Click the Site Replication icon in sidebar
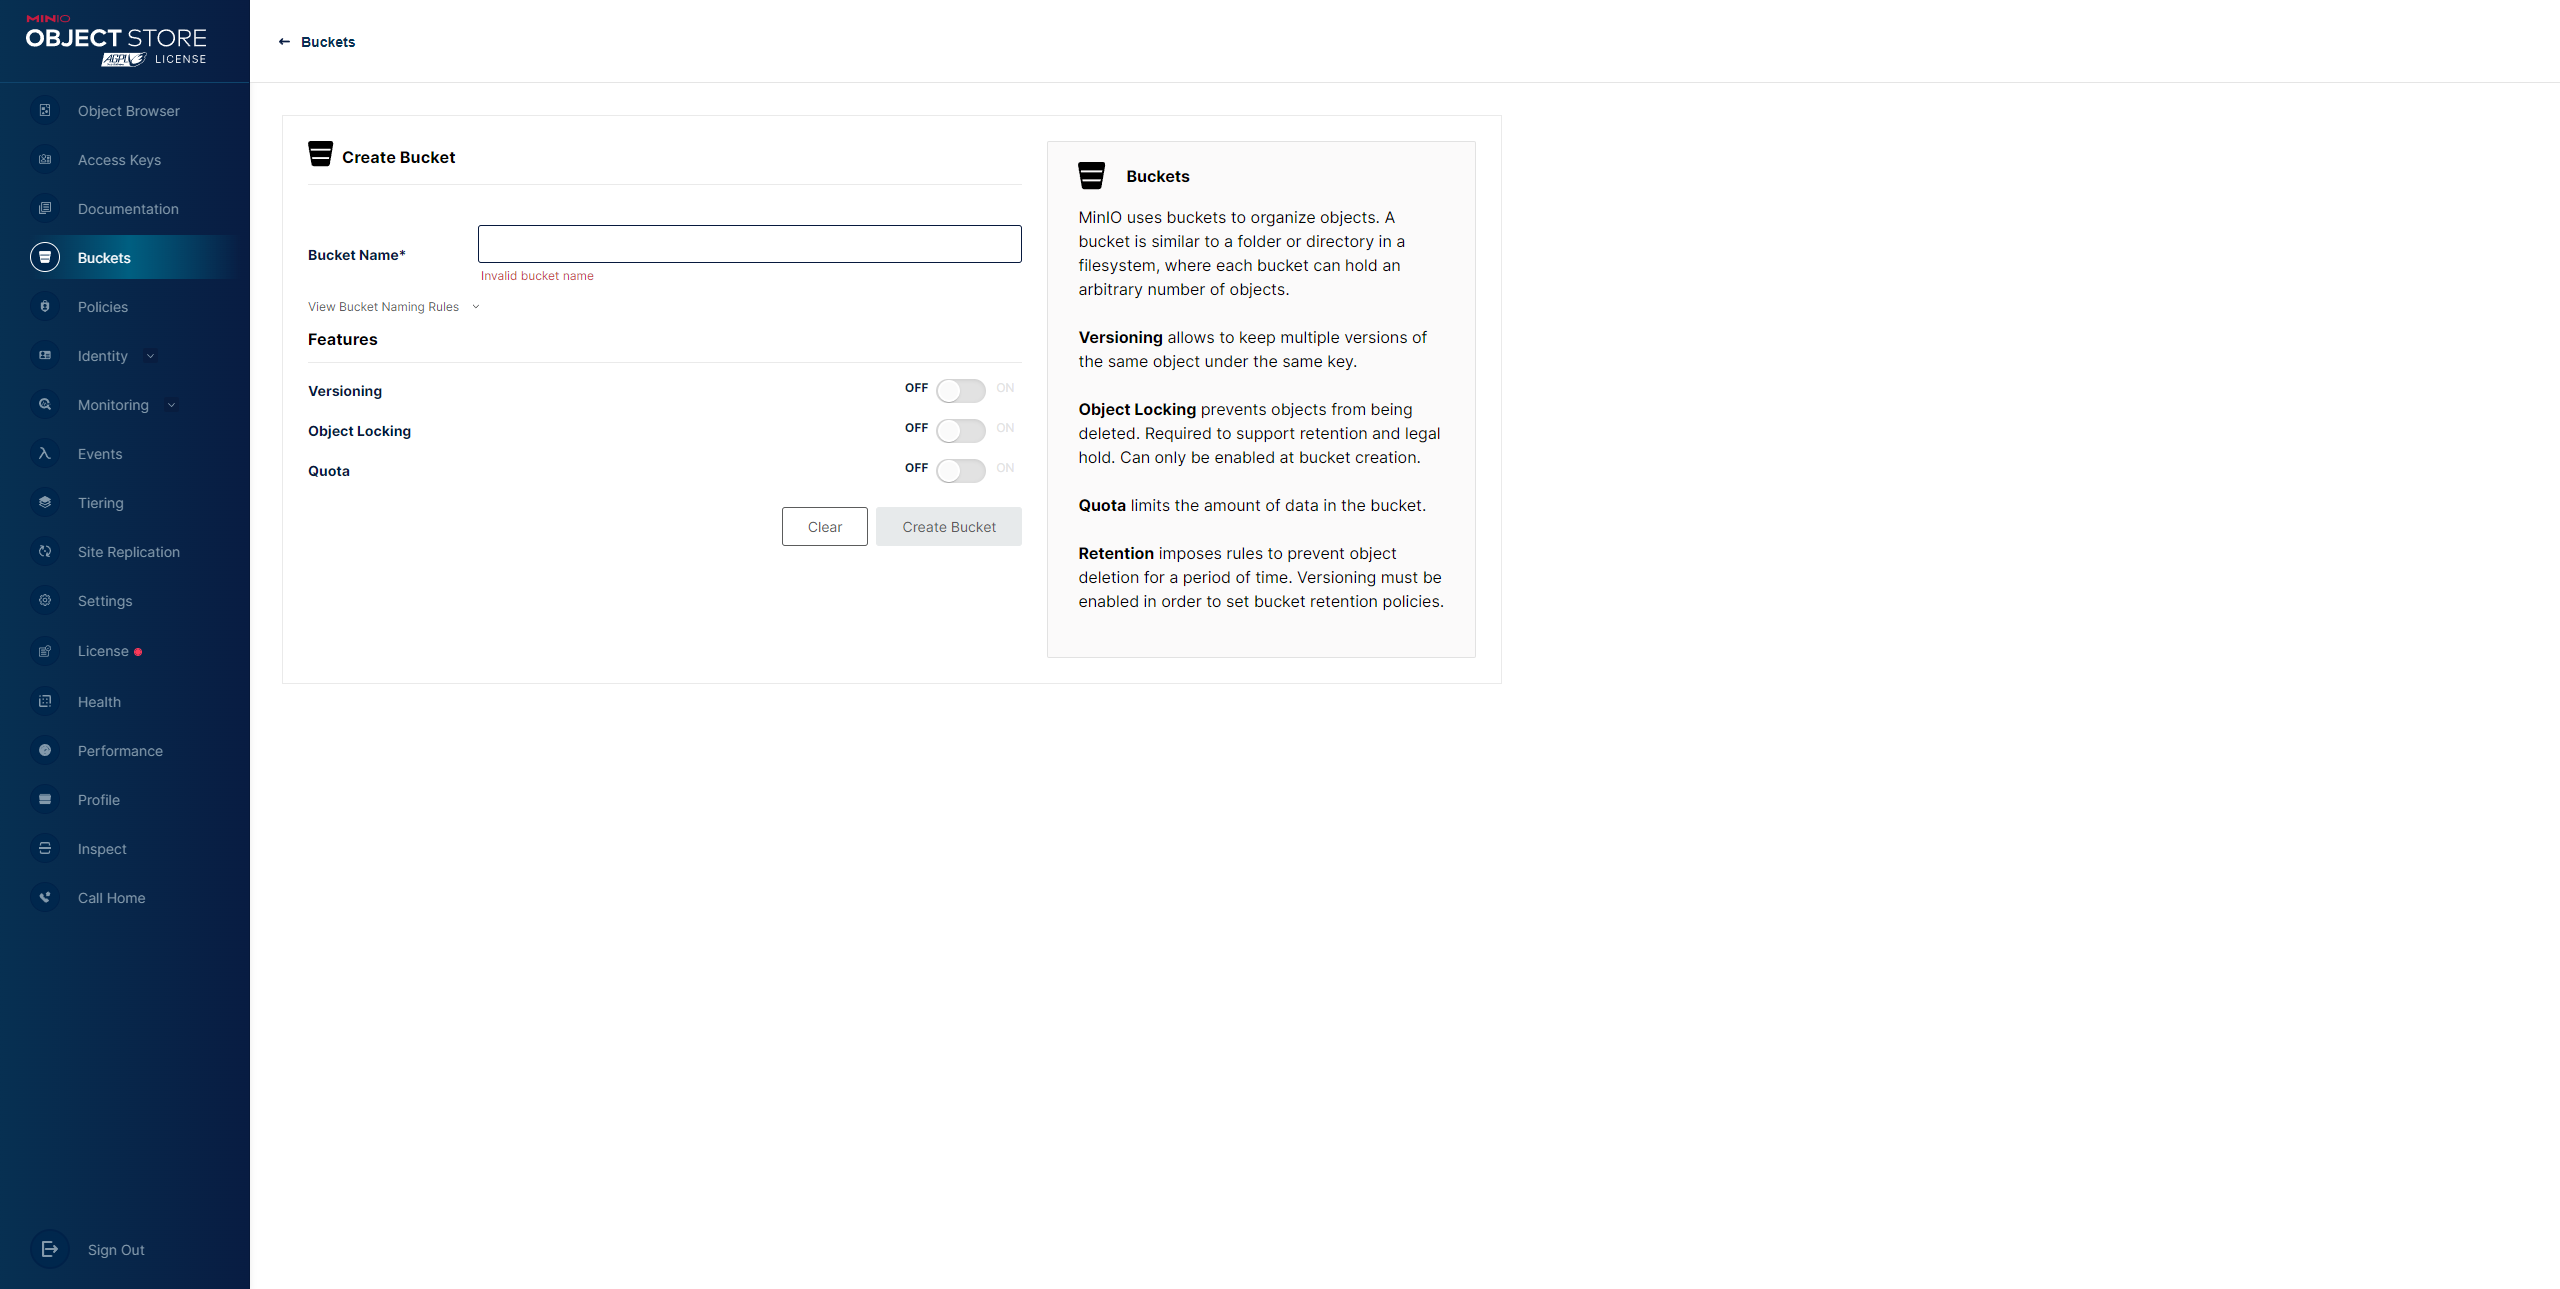Viewport: 2560px width, 1289px height. [x=44, y=551]
